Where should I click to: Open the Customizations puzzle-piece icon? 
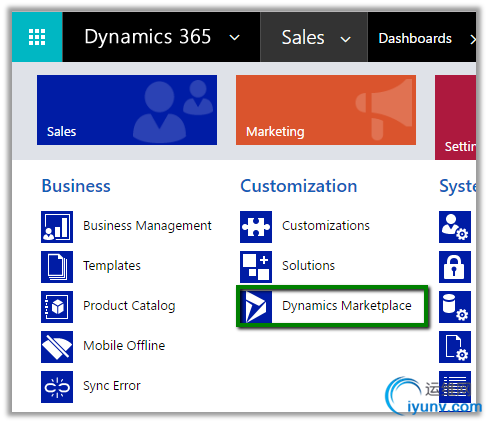click(x=256, y=227)
